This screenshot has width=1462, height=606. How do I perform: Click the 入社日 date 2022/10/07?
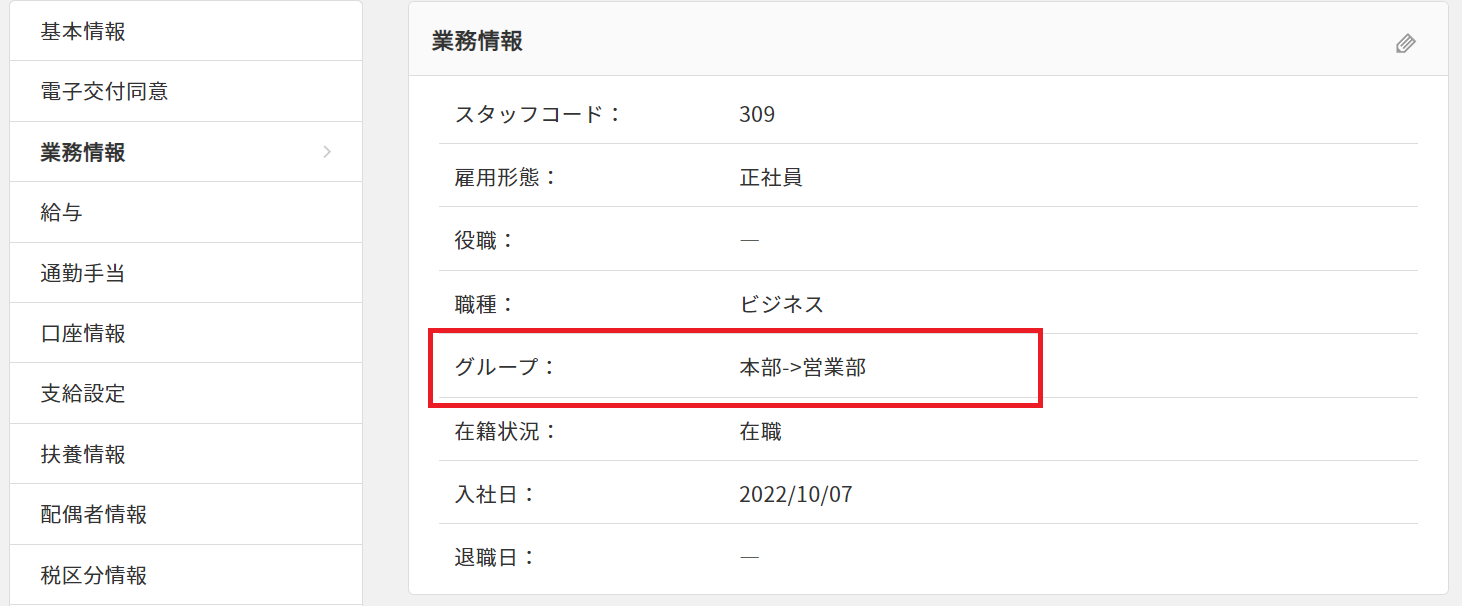796,494
